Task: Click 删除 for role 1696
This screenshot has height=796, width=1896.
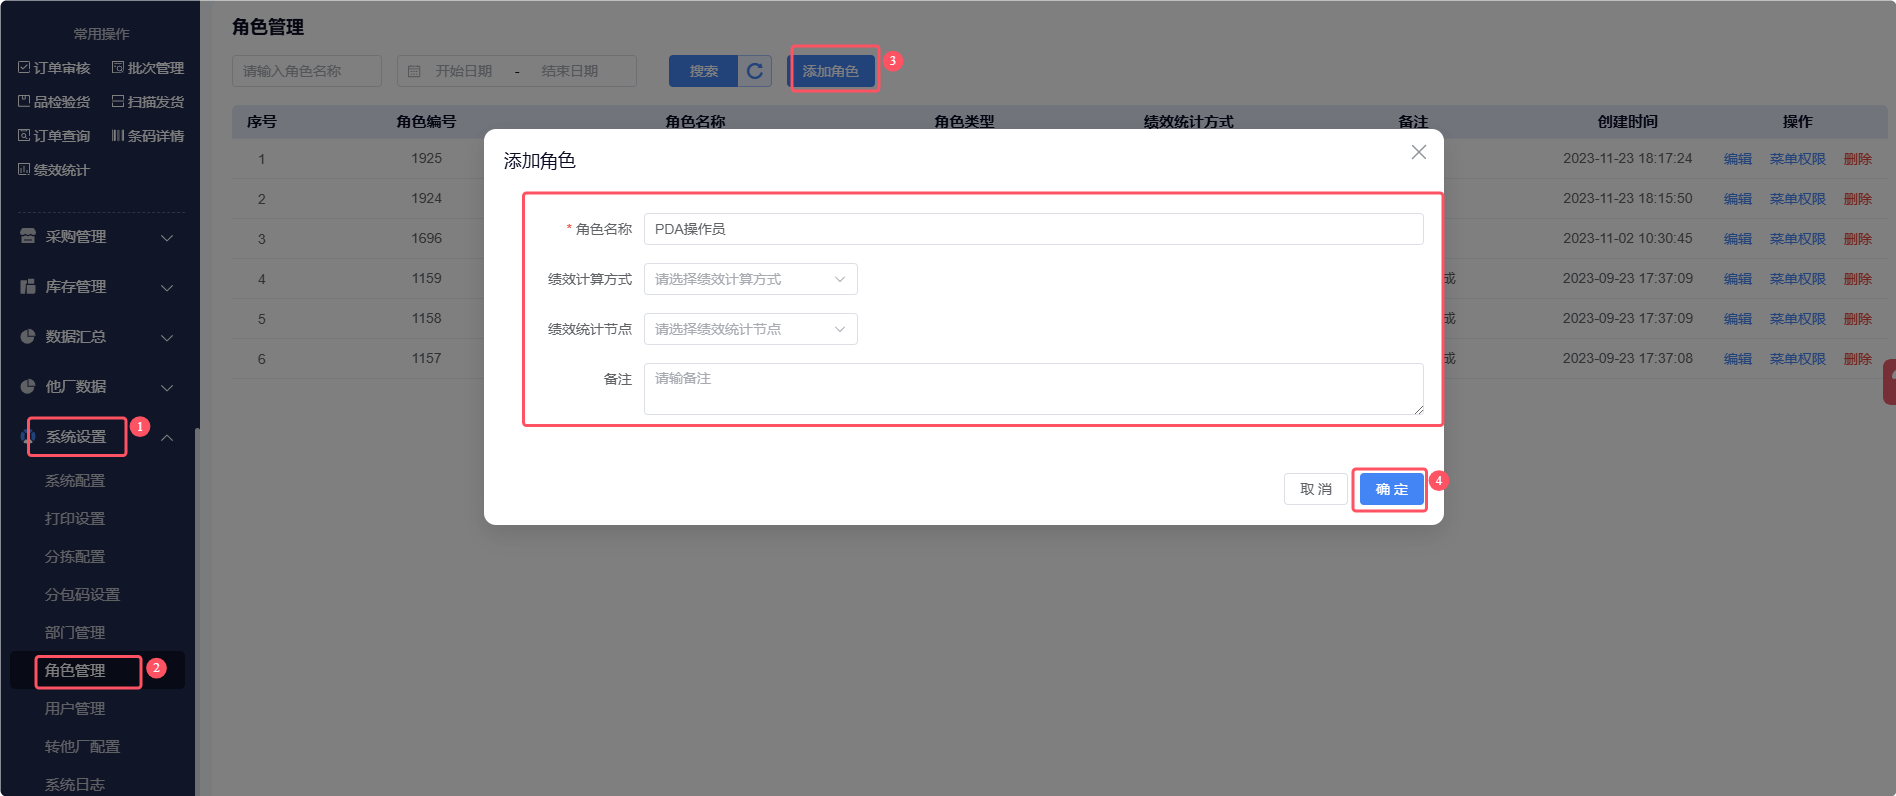Action: point(1858,239)
